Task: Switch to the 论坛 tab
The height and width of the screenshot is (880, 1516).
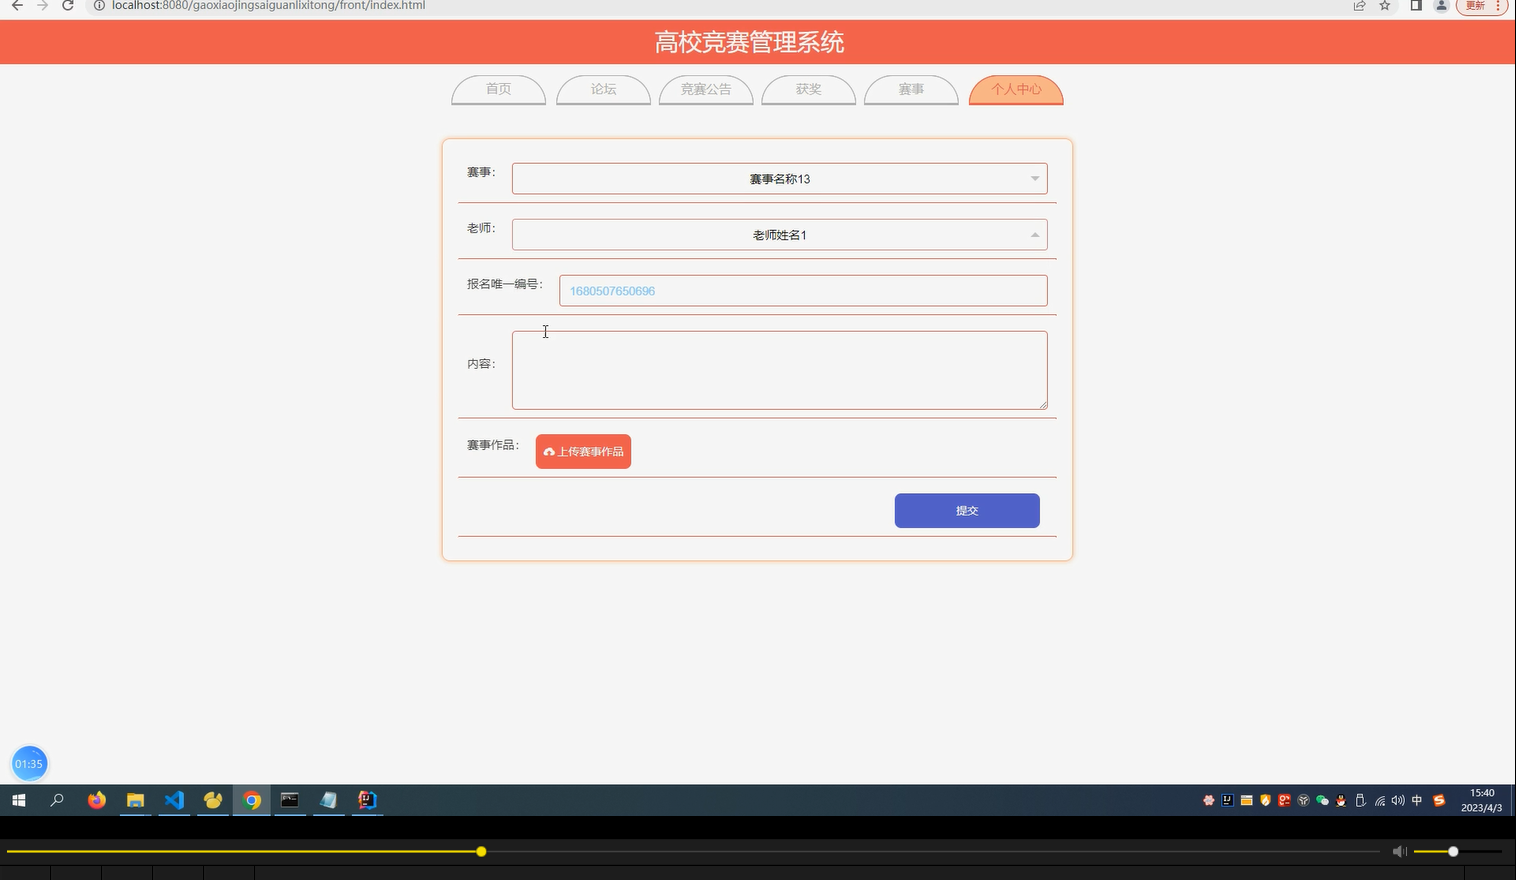Action: tap(602, 89)
